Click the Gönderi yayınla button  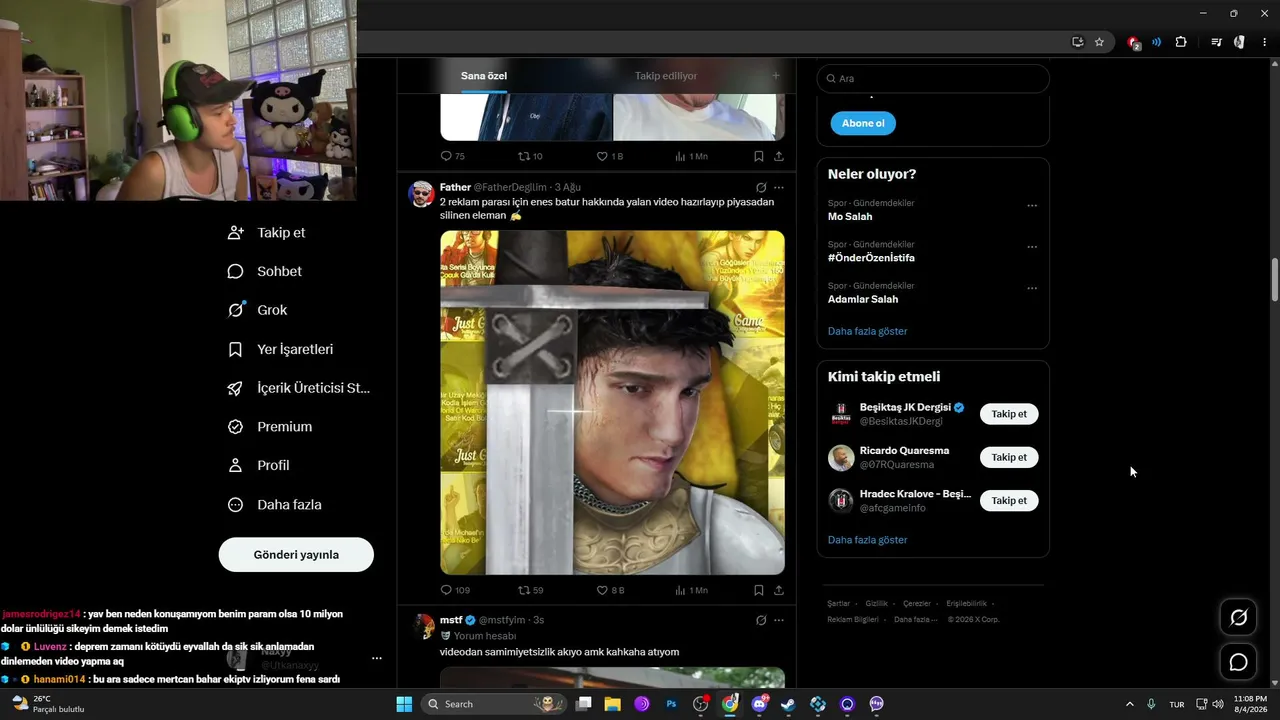296,555
